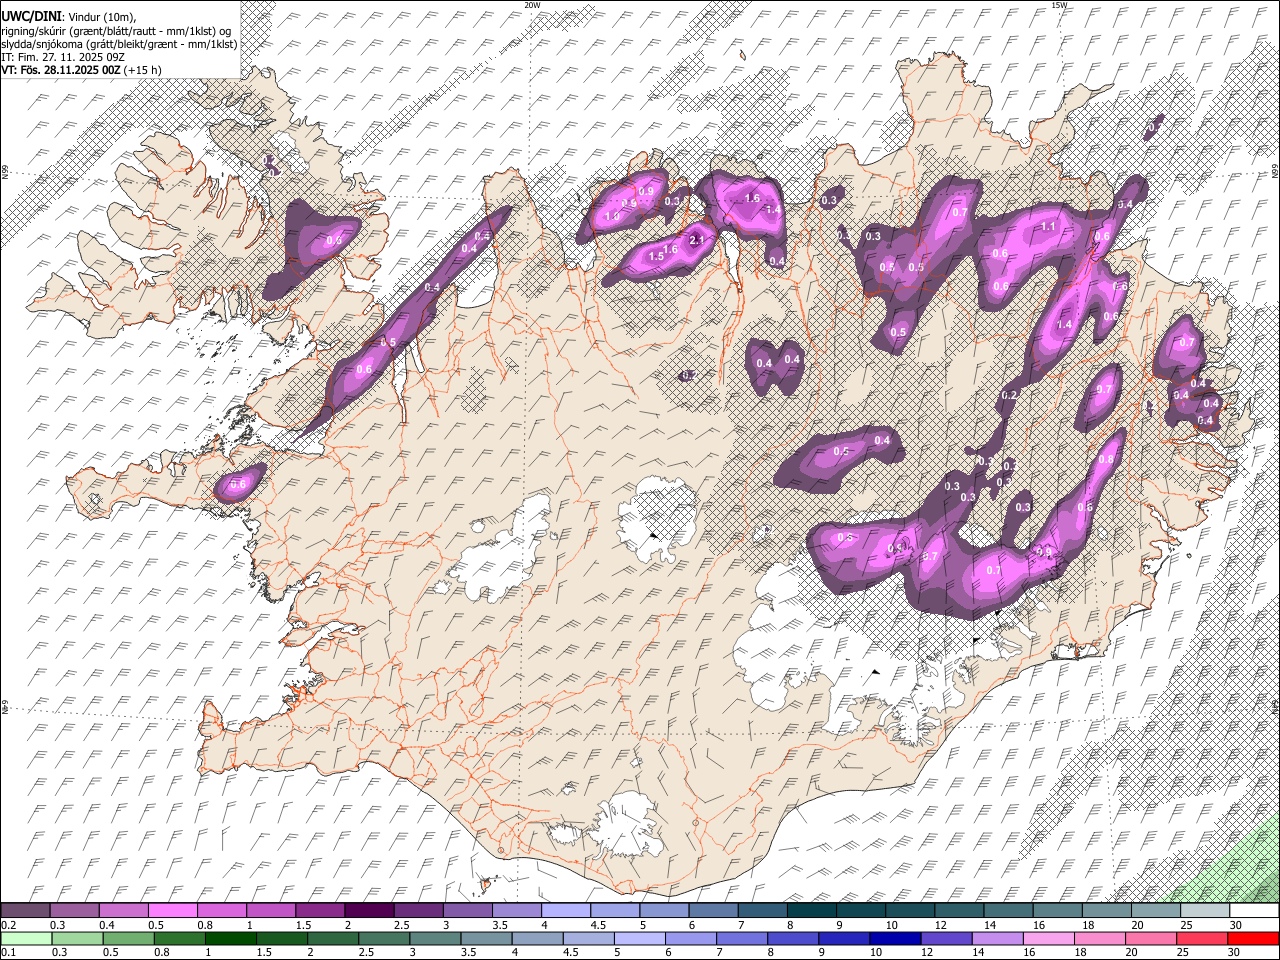Pick the lightest green lower swatch labelled 0.1
The image size is (1280, 960).
point(26,939)
